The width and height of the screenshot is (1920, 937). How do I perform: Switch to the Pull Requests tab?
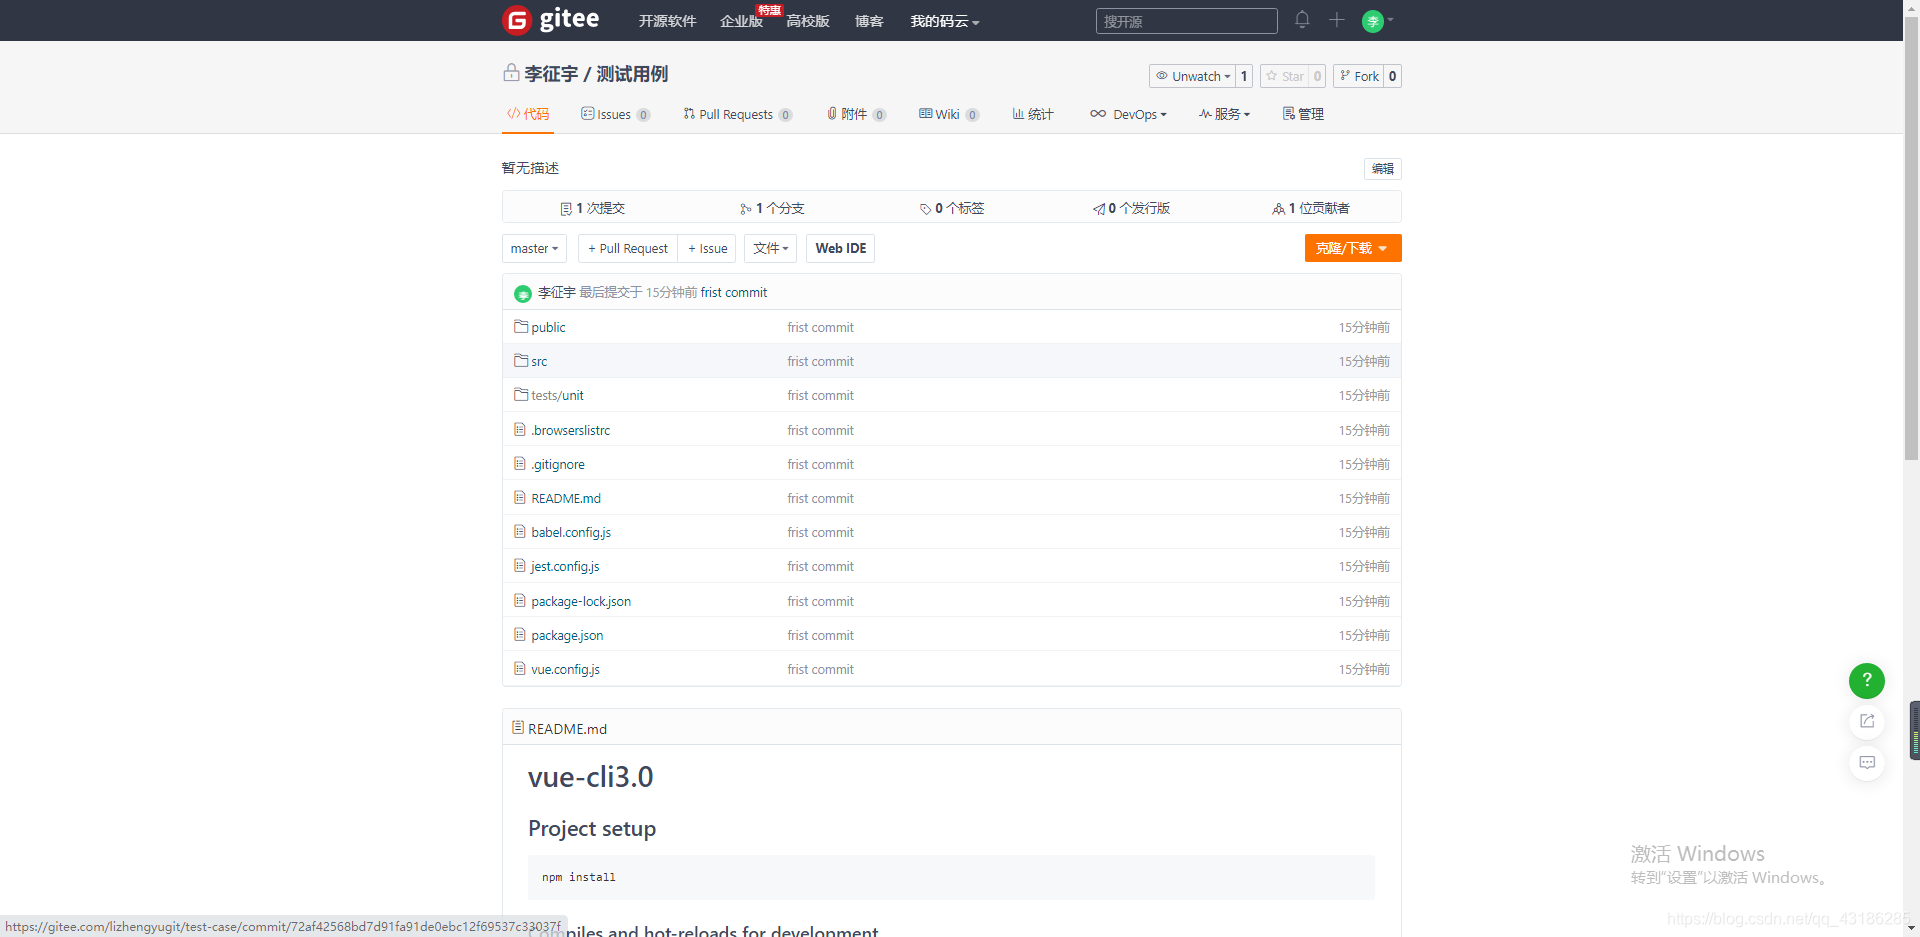(737, 114)
